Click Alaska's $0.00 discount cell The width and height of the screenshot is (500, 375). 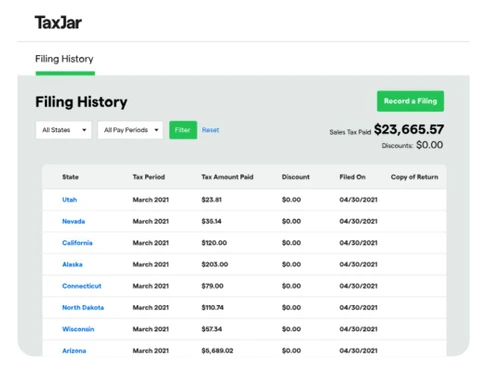click(x=291, y=264)
